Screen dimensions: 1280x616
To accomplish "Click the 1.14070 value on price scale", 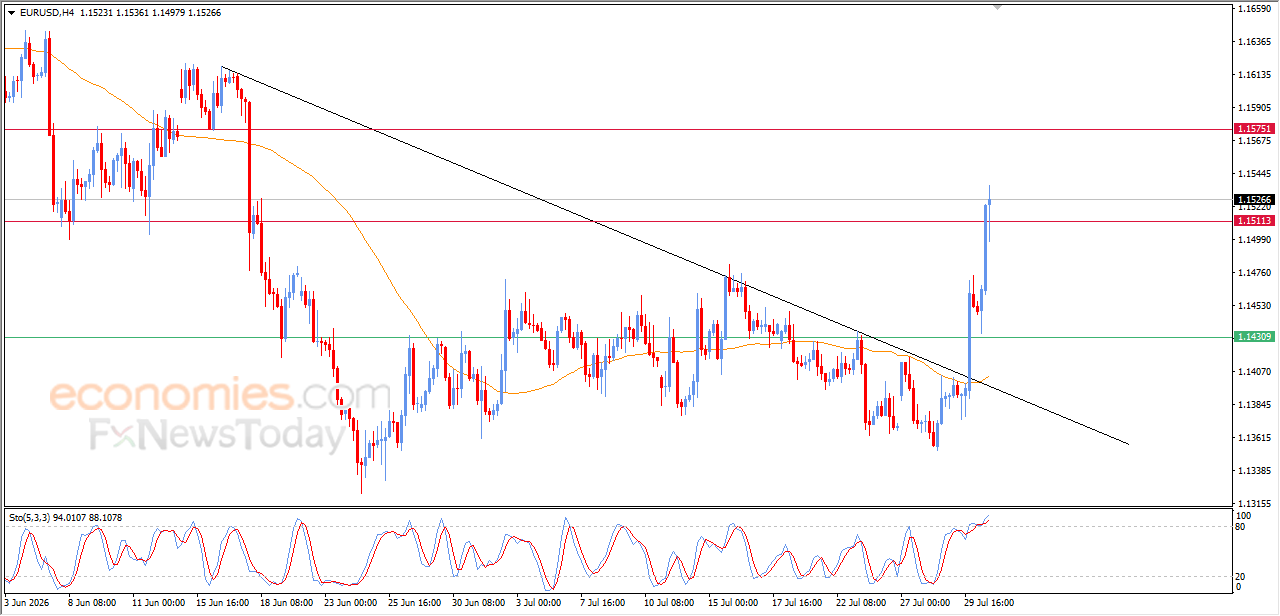I will click(1253, 372).
